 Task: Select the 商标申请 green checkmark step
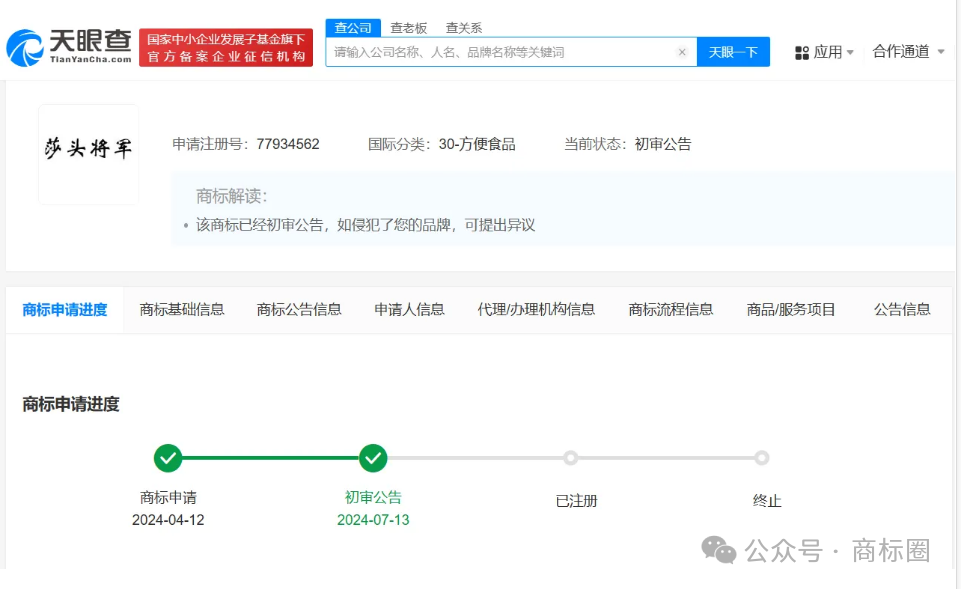click(x=168, y=458)
